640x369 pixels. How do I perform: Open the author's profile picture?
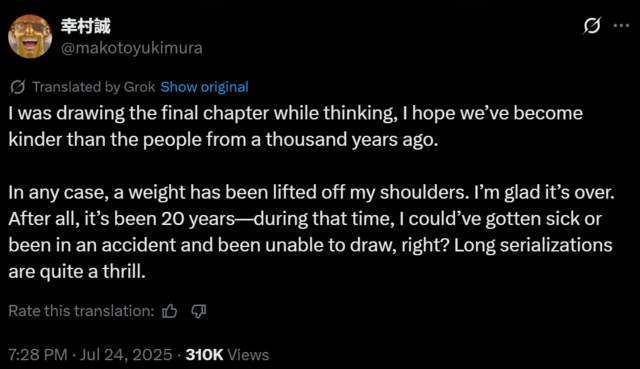pyautogui.click(x=30, y=37)
